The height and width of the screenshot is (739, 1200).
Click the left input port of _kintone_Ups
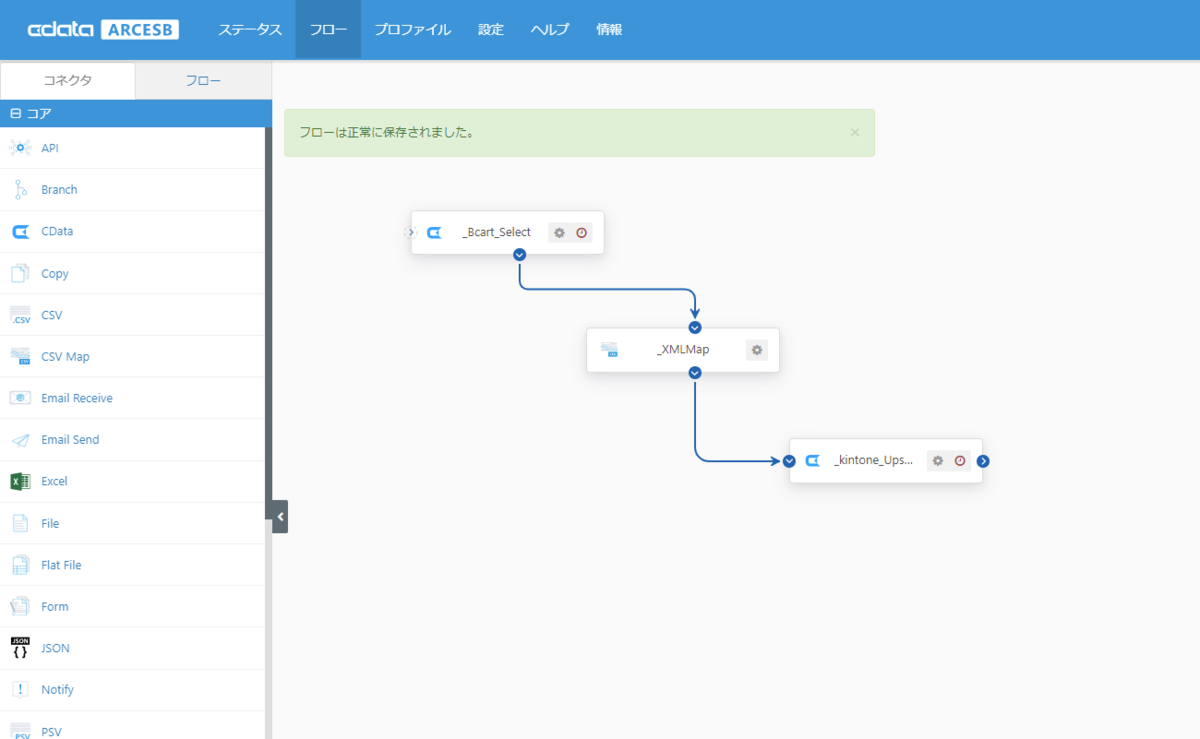coord(789,461)
